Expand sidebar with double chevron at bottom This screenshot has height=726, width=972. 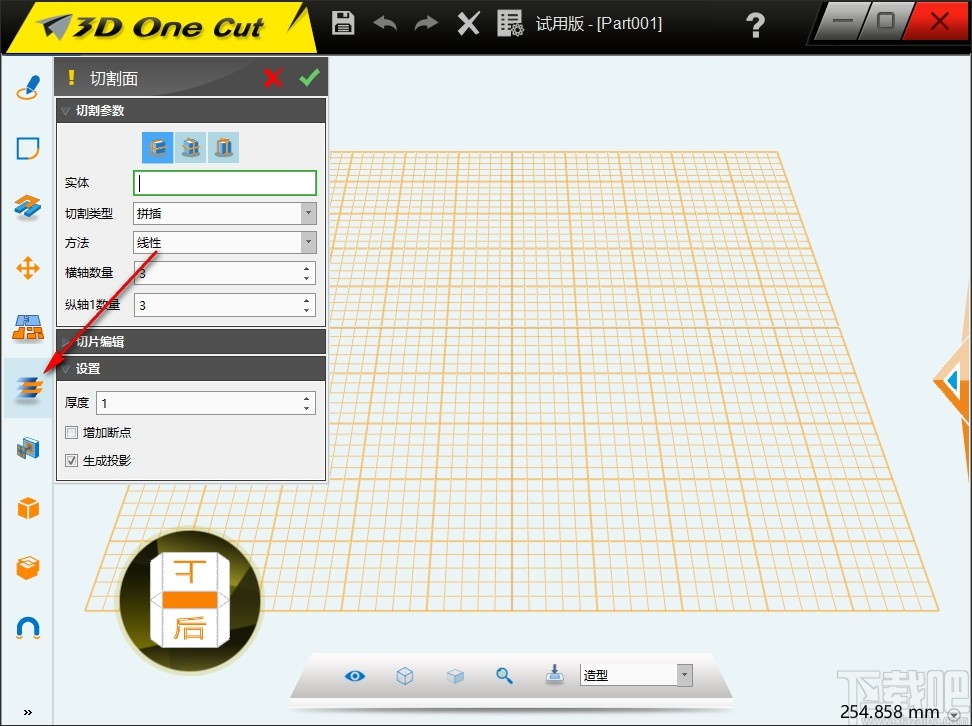[x=28, y=712]
